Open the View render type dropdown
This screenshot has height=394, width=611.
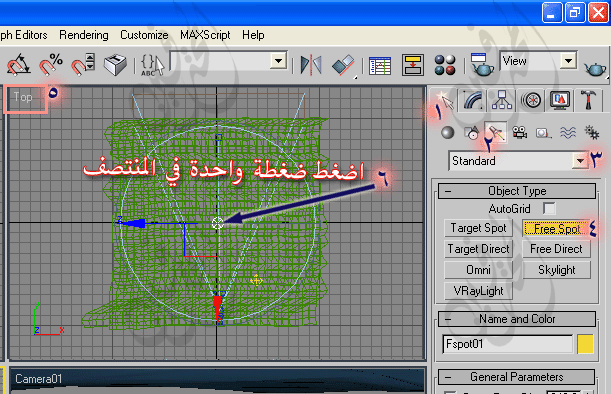[569, 61]
